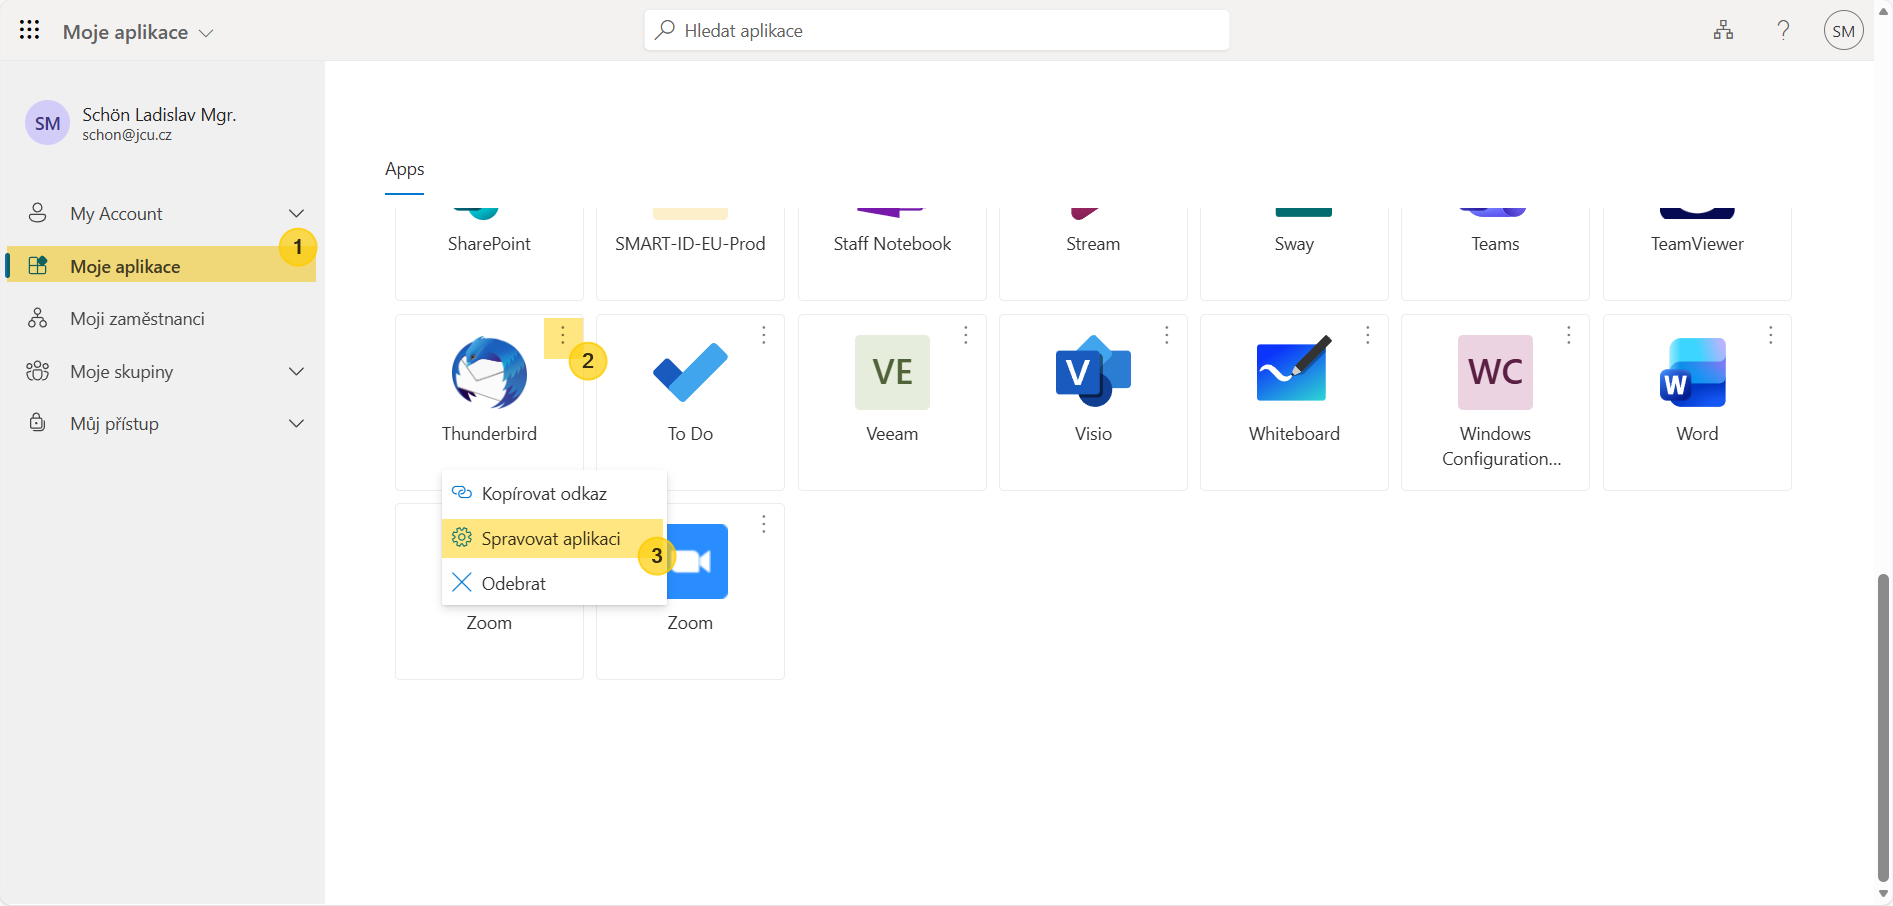Select Spravovat aplikaci from context menu
The image size is (1893, 906).
pyautogui.click(x=551, y=538)
